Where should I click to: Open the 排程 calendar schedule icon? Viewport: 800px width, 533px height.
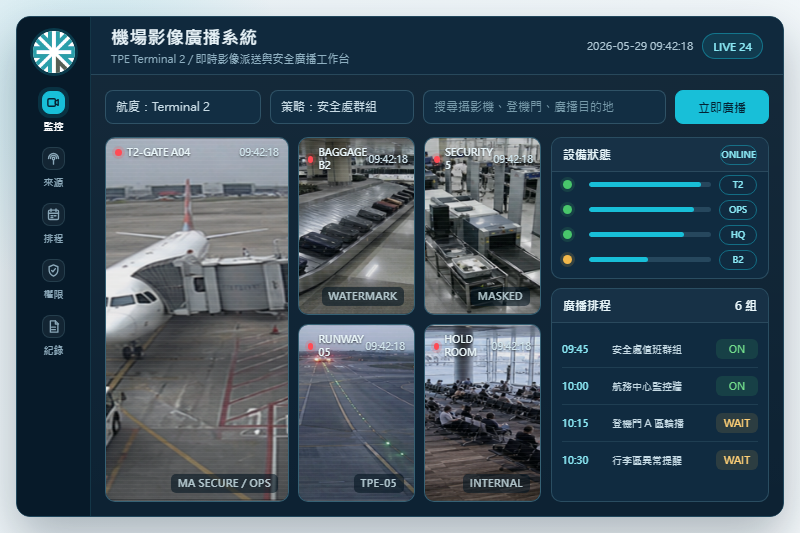[x=54, y=215]
